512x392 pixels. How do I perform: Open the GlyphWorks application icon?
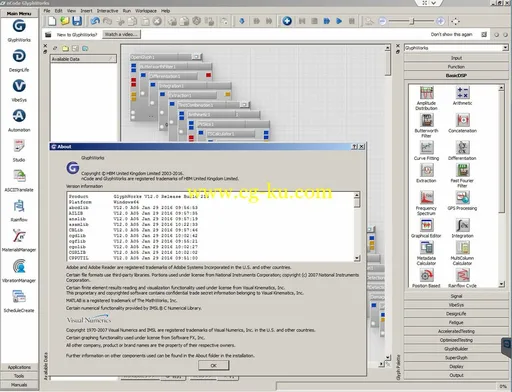coord(19,26)
